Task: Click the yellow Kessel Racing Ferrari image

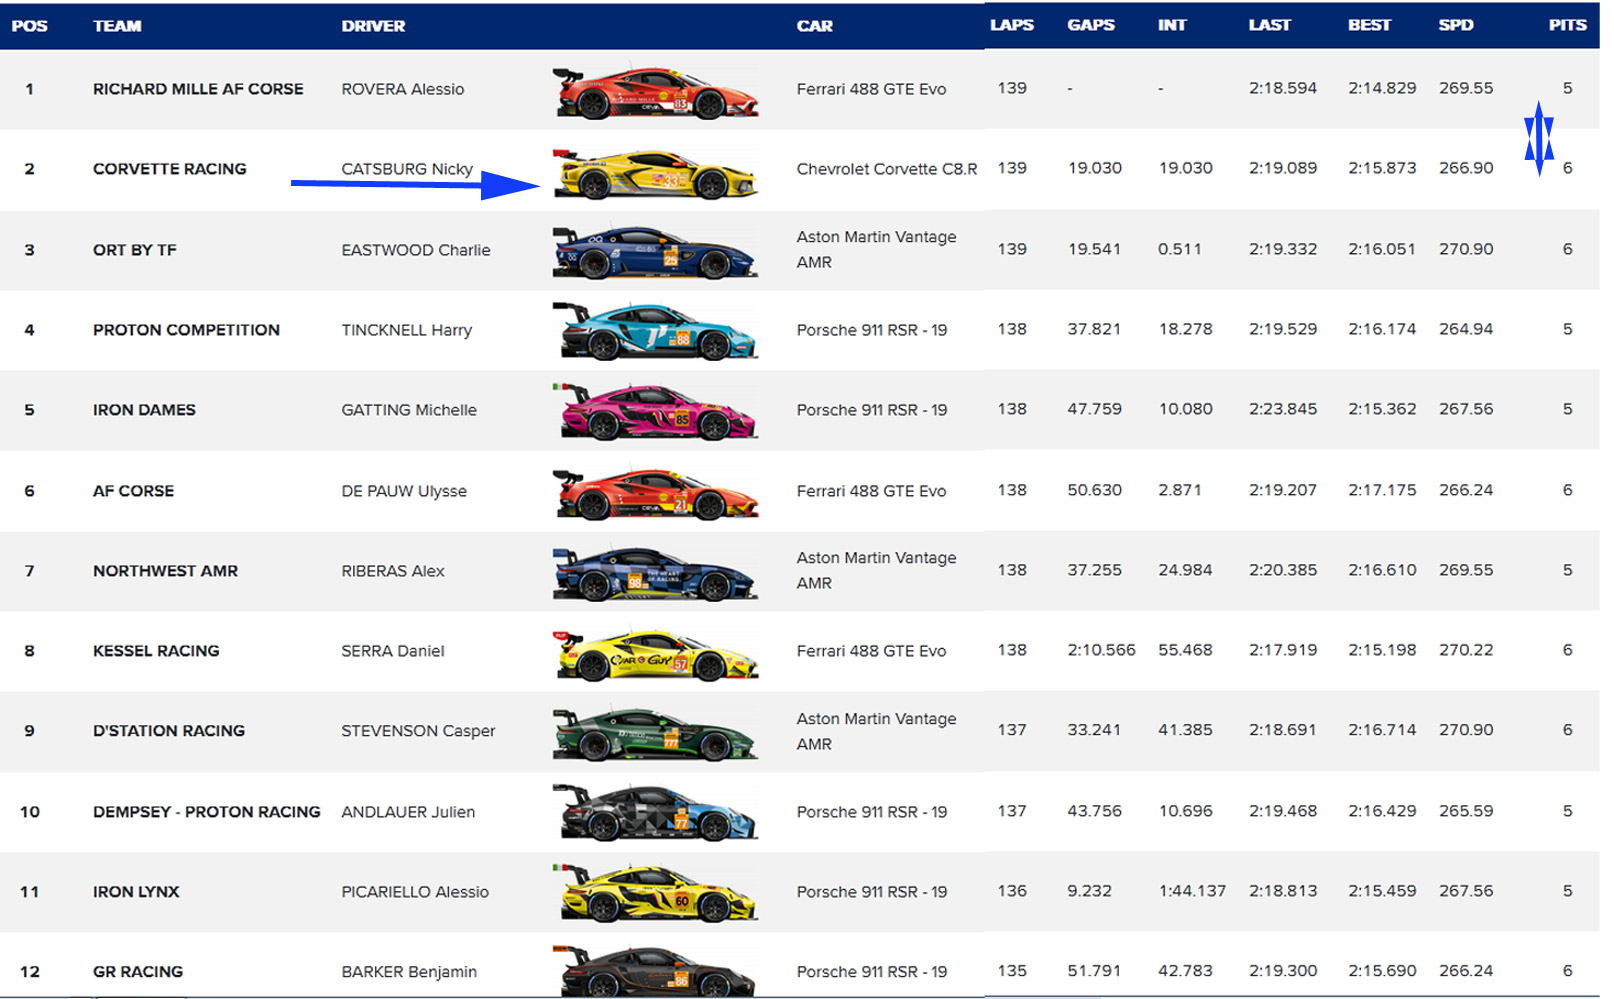Action: coord(655,654)
